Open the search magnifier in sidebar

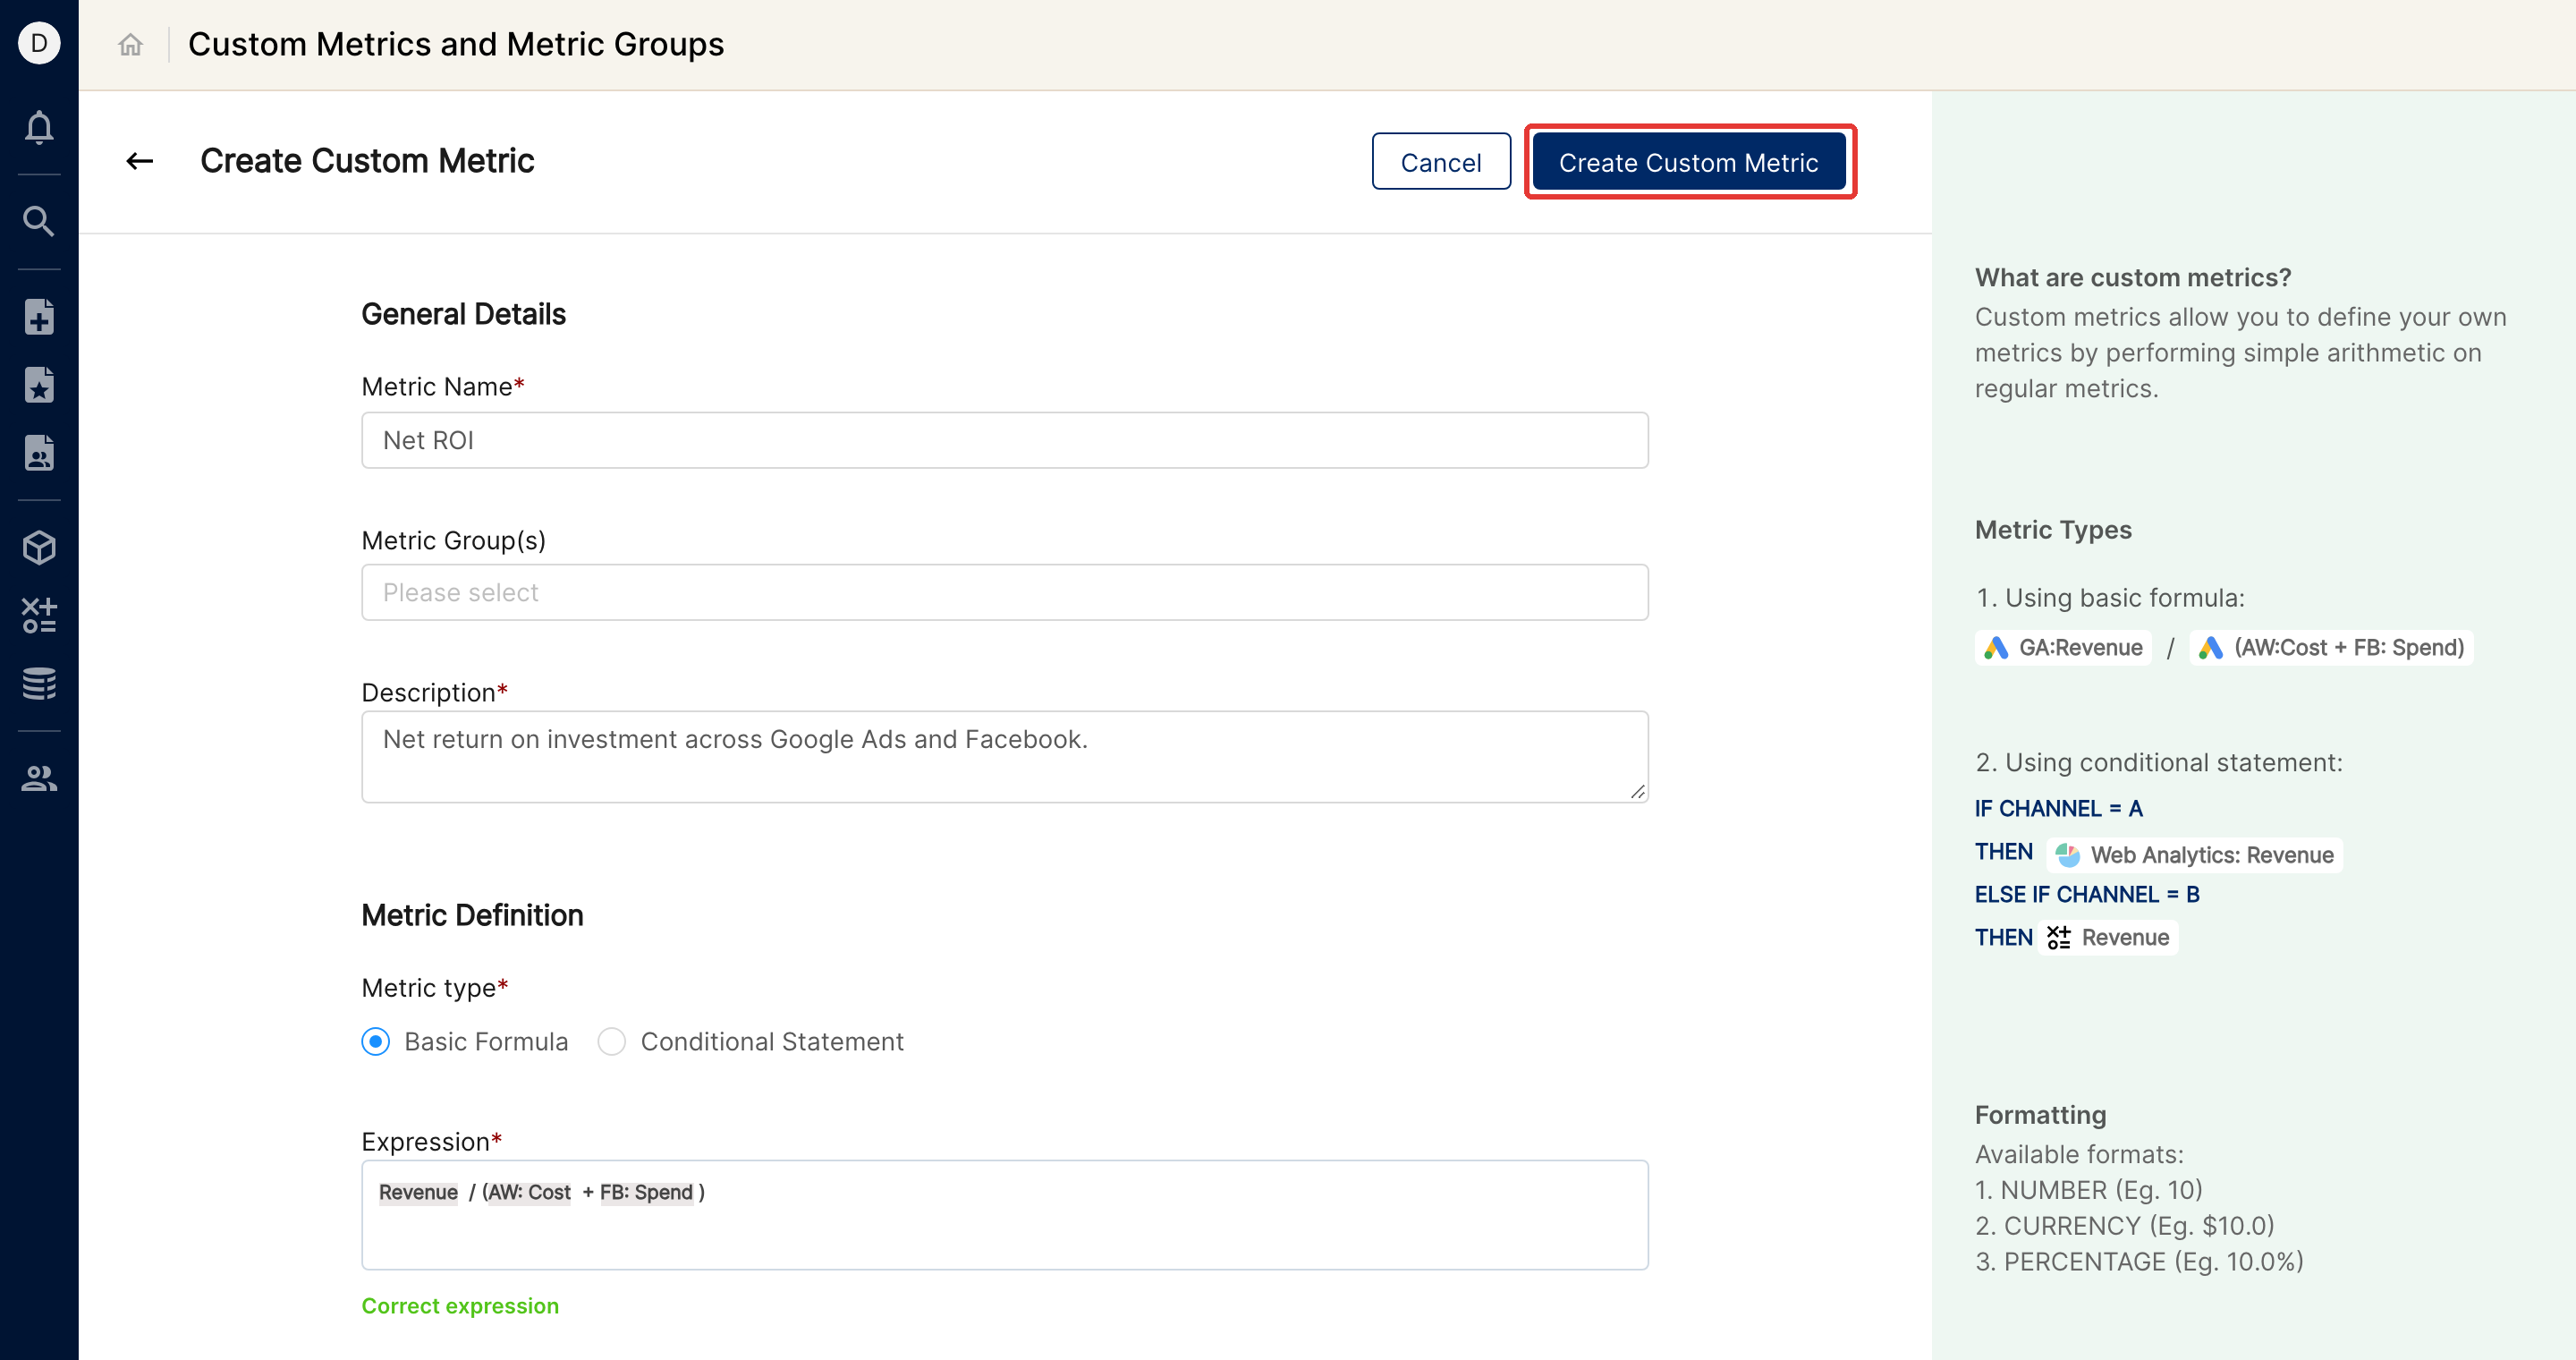click(x=39, y=221)
